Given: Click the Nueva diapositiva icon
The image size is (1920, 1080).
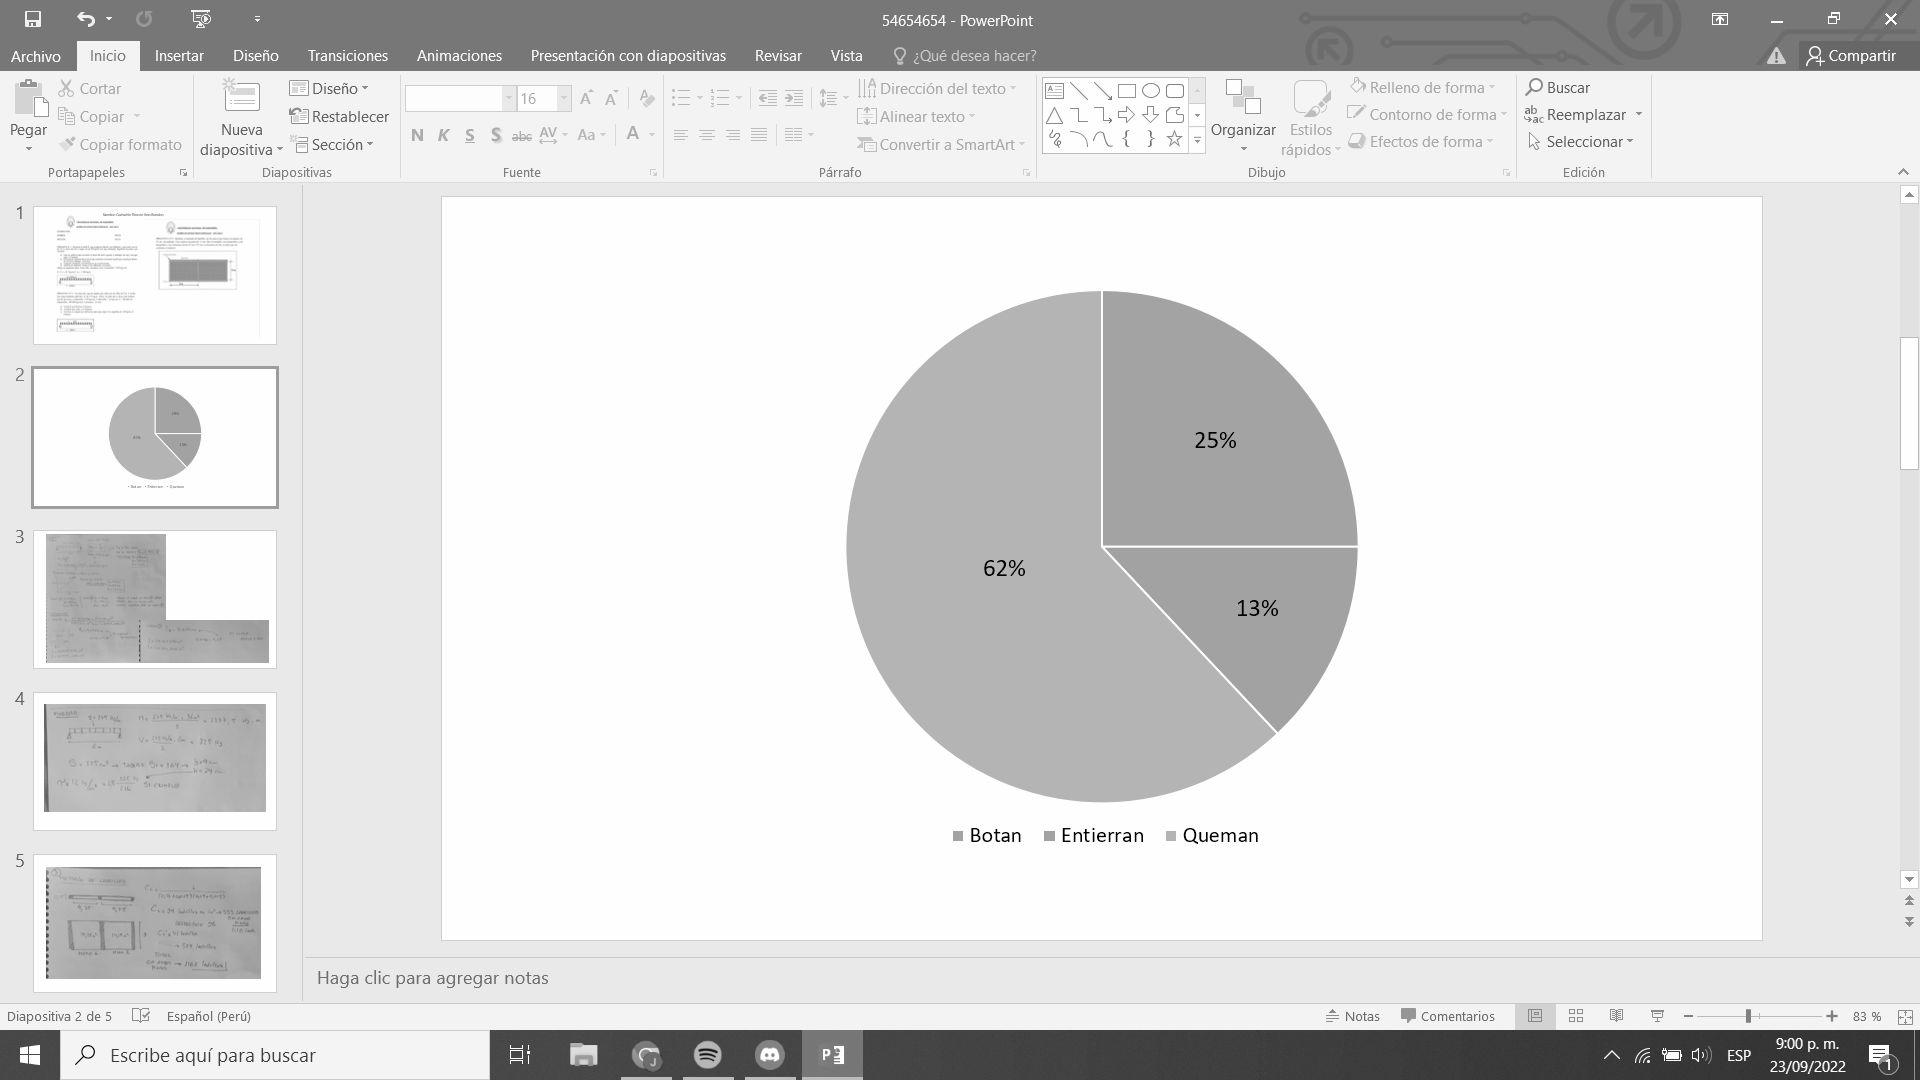Looking at the screenshot, I should 241,98.
